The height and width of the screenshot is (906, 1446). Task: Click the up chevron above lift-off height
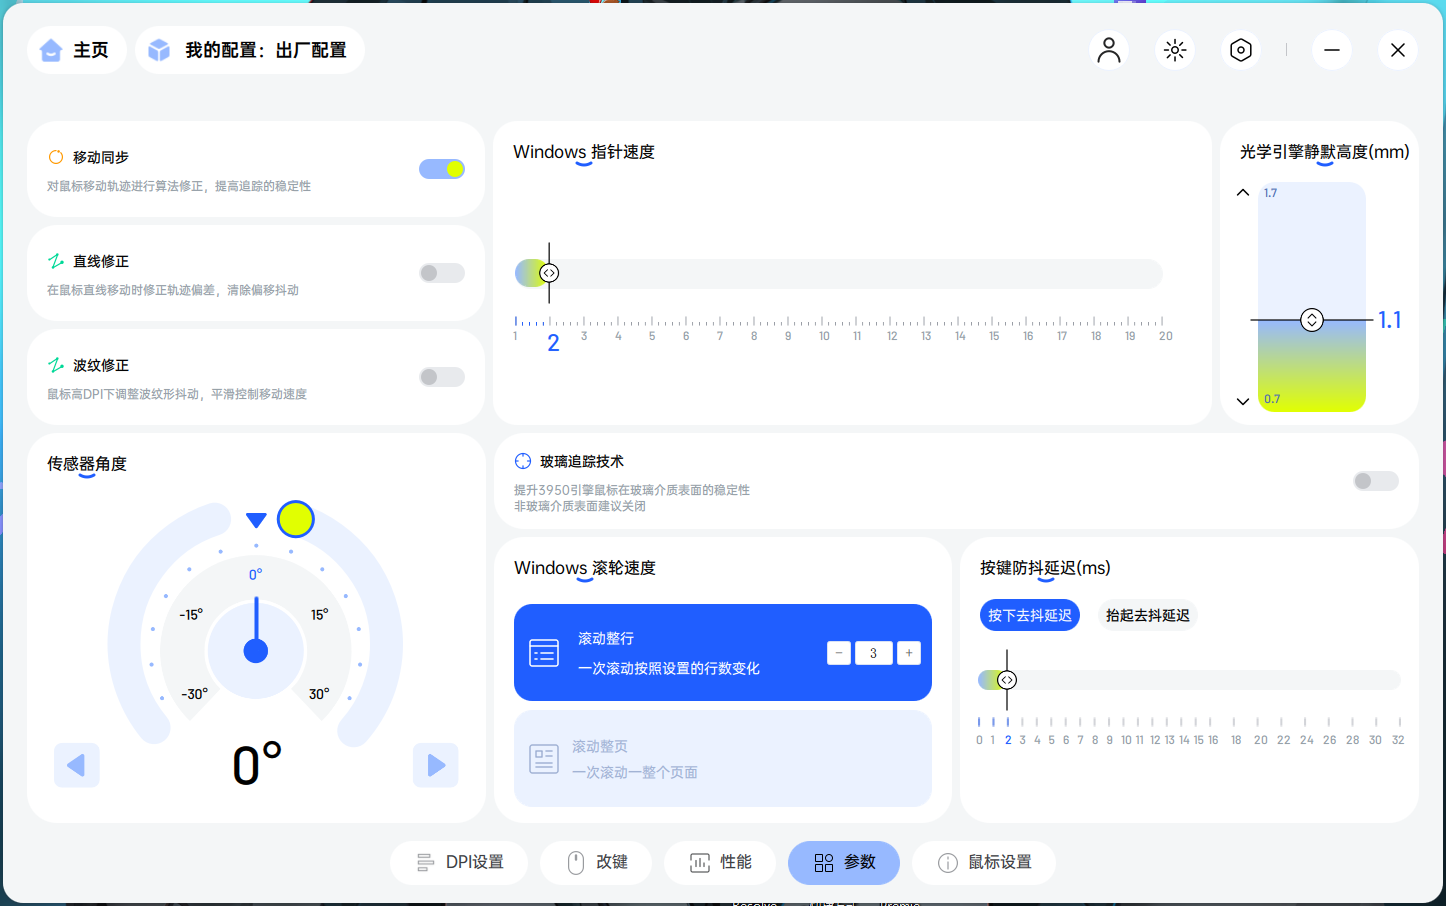point(1242,192)
